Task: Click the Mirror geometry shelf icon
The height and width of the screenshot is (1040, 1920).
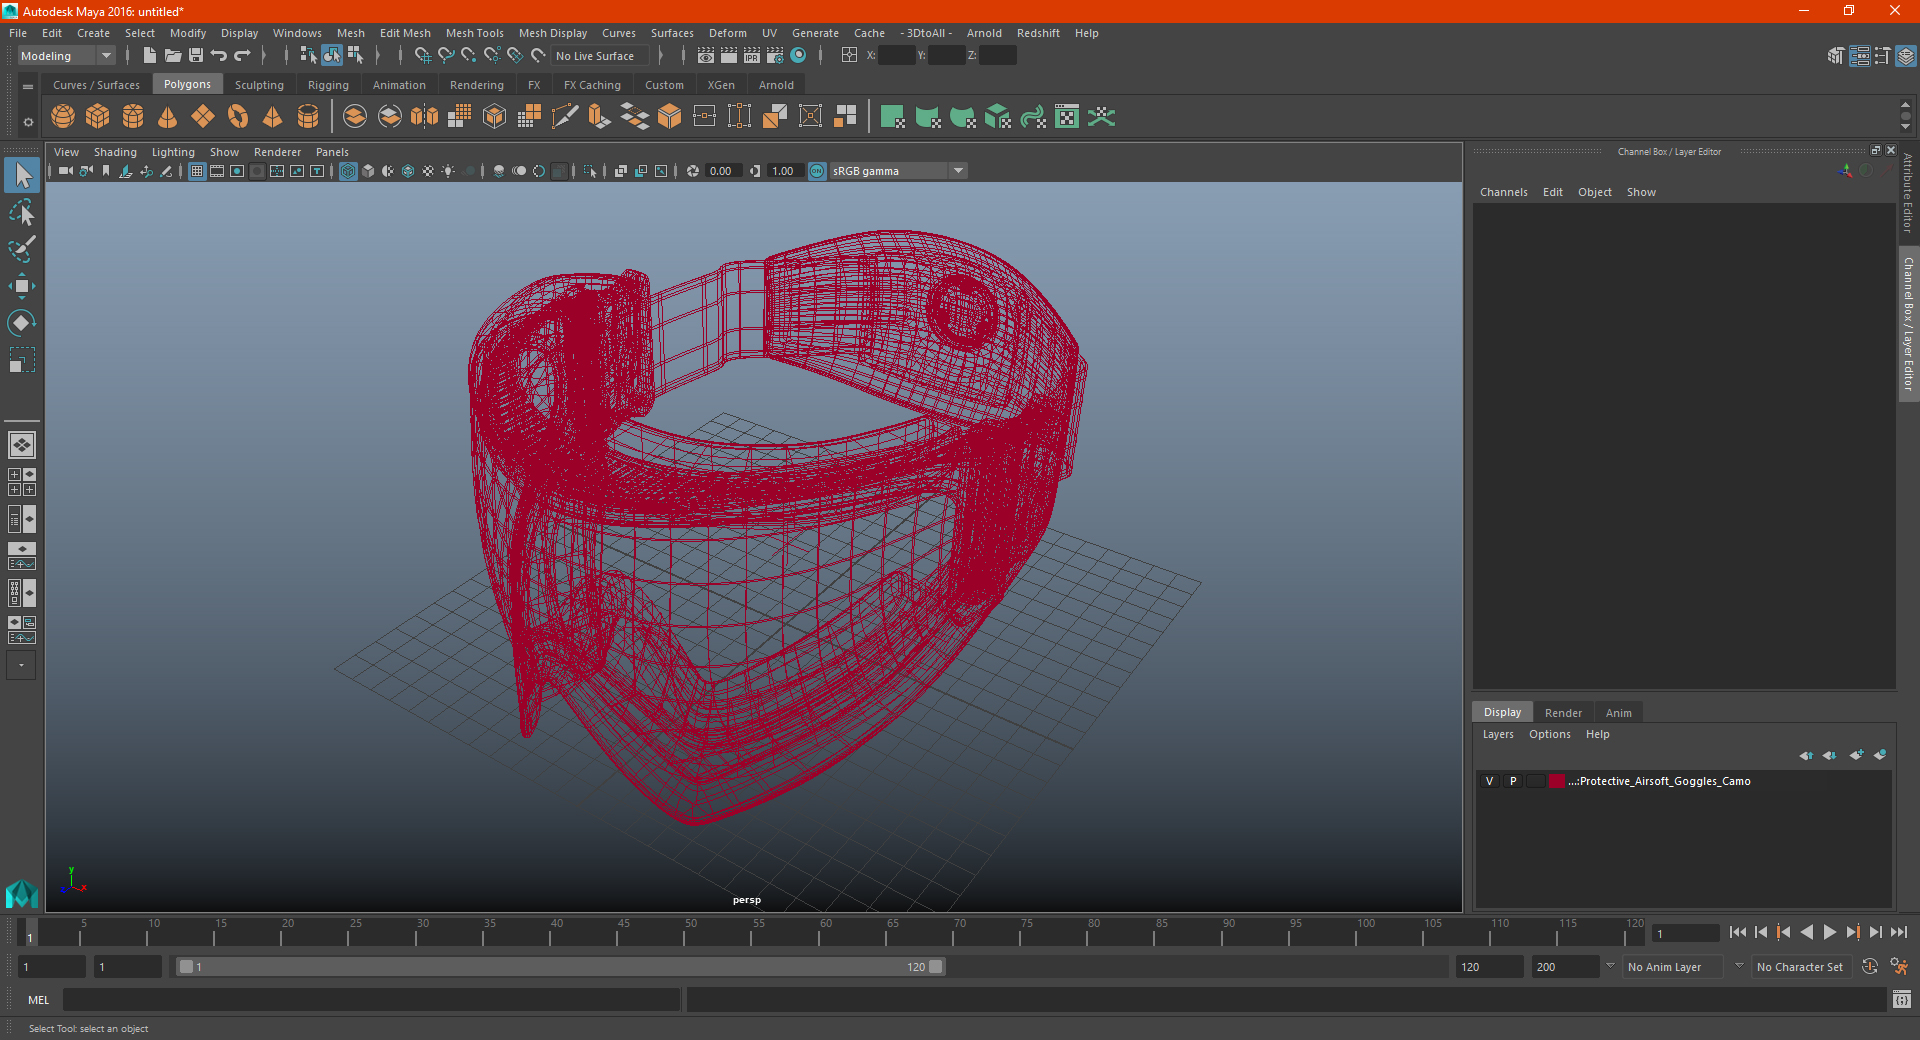Action: click(x=424, y=117)
